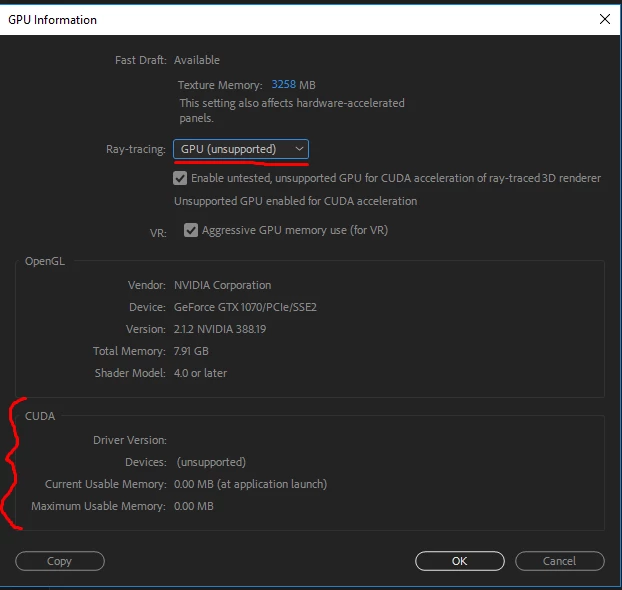This screenshot has width=622, height=590.
Task: Toggle Aggressive GPU memory use (for VR)
Action: click(191, 230)
